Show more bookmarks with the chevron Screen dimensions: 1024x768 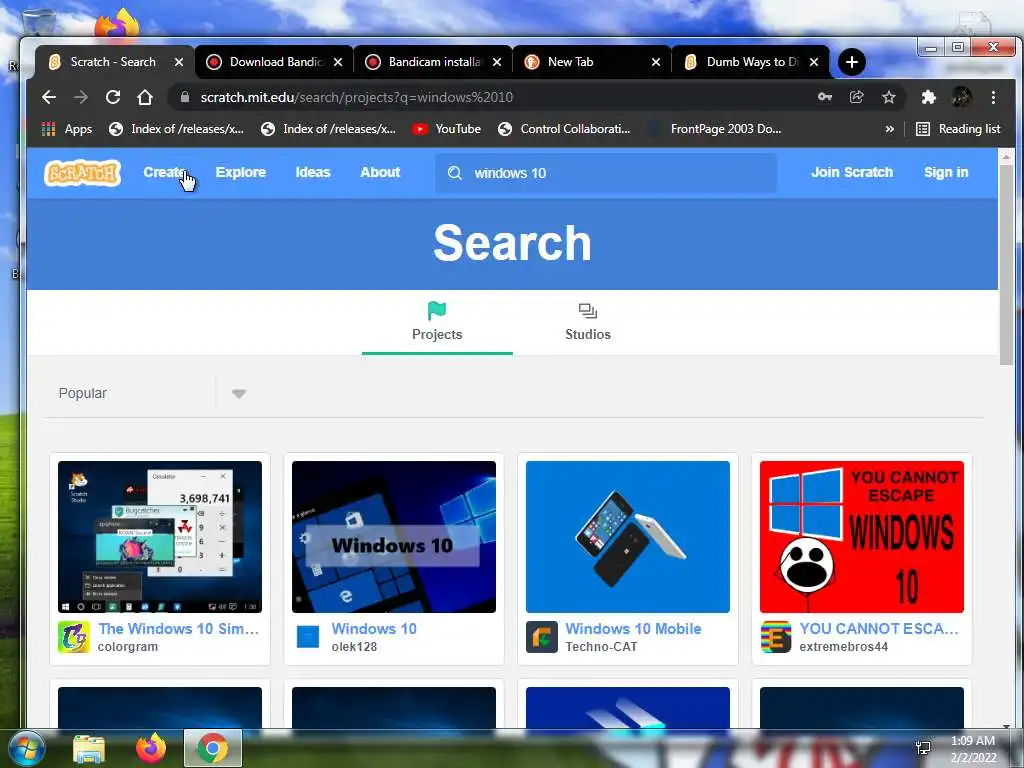click(x=889, y=129)
